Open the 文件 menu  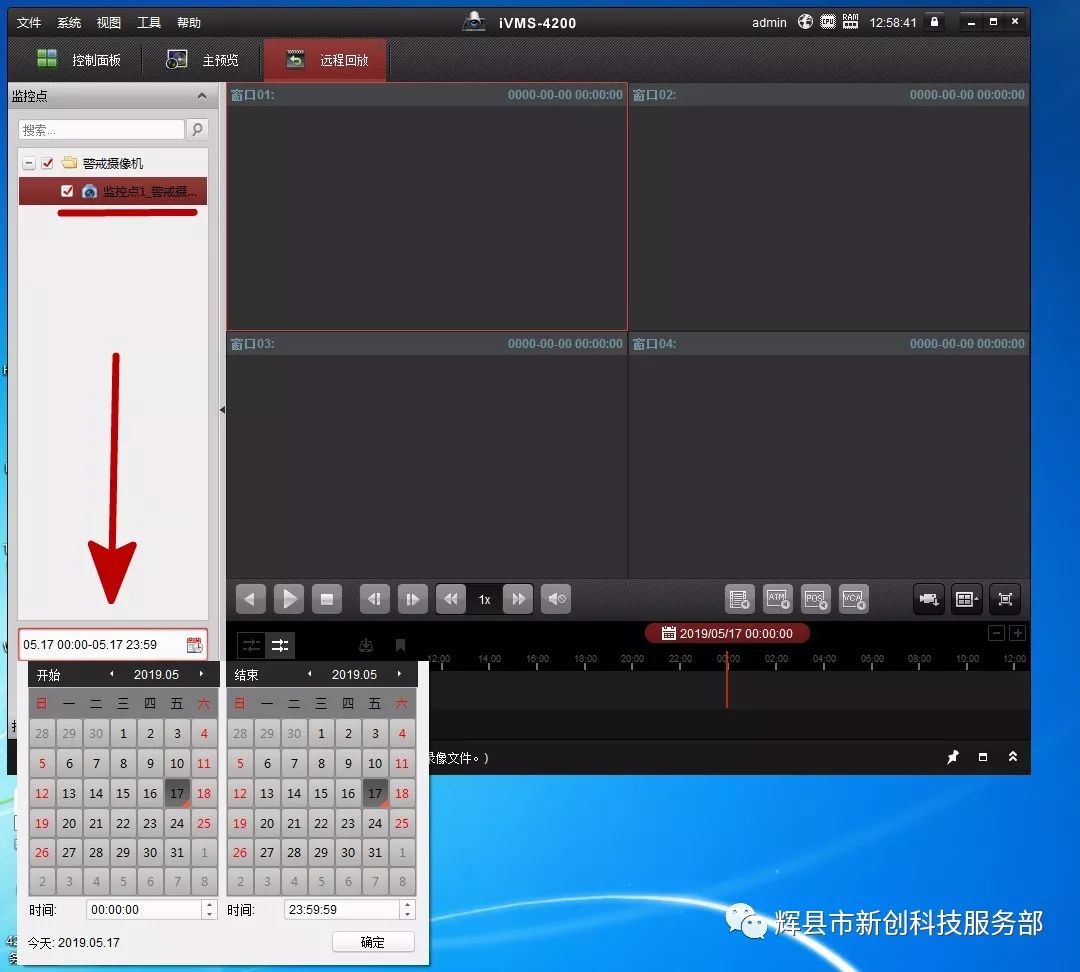(x=29, y=23)
